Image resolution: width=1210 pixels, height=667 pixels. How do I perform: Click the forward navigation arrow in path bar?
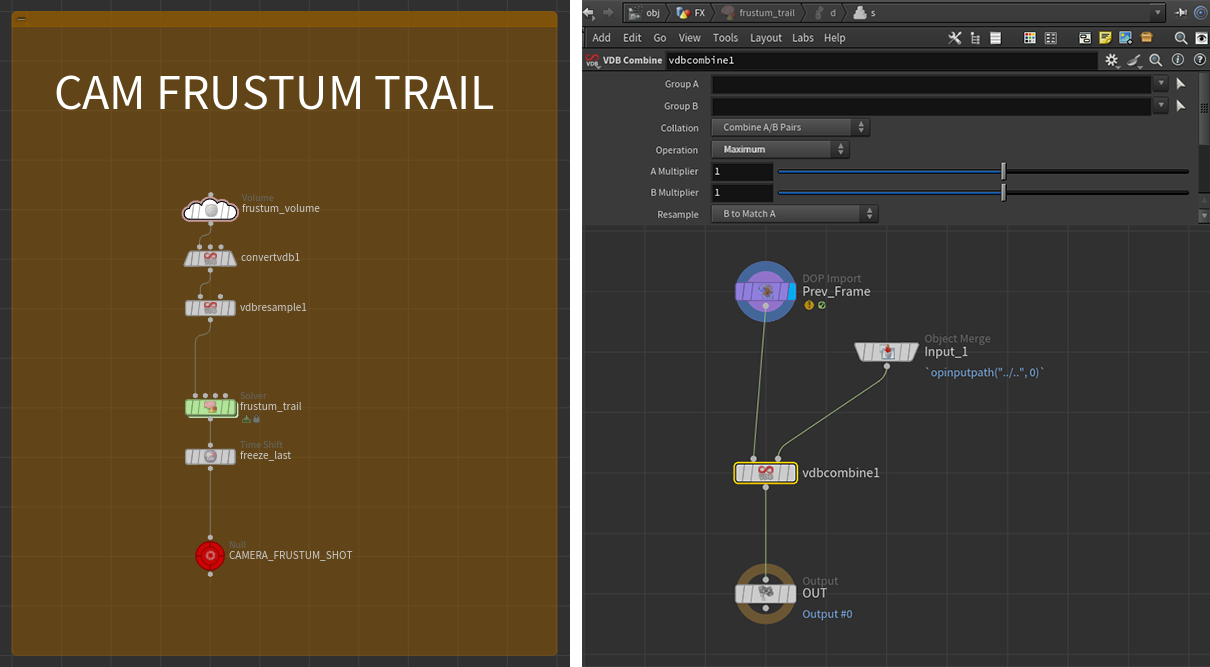pos(607,13)
